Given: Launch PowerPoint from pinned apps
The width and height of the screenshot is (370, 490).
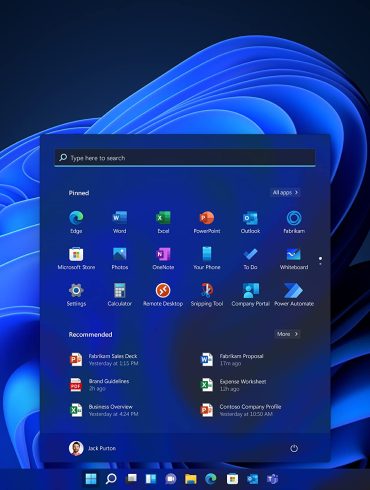Looking at the screenshot, I should click(207, 222).
